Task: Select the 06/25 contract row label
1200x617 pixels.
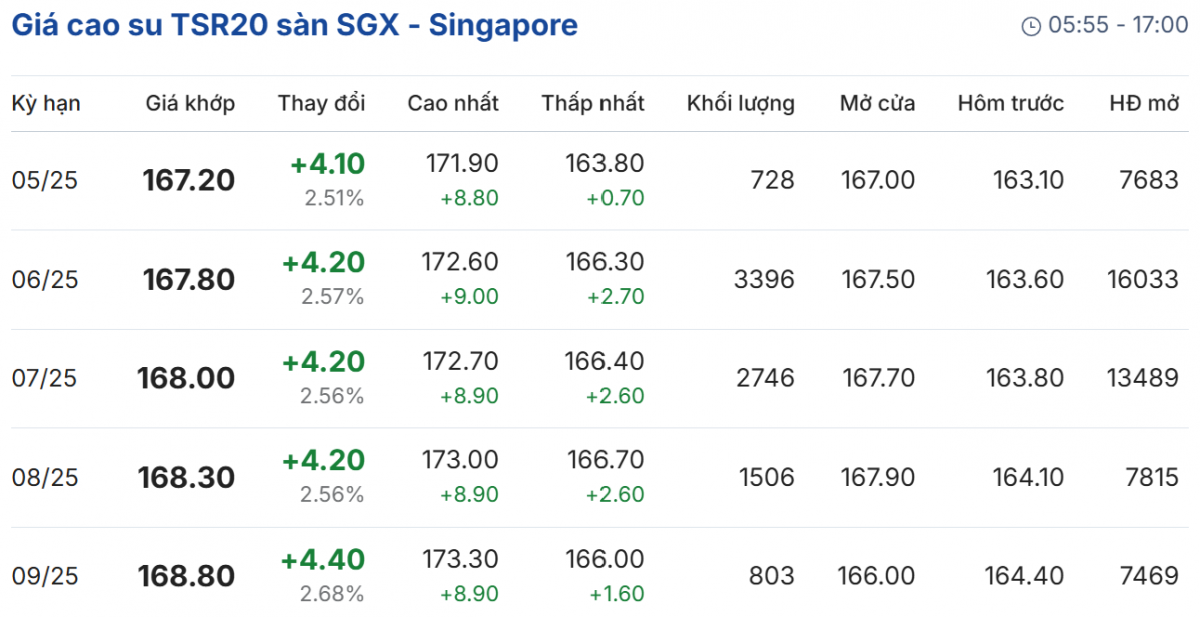Action: point(45,280)
